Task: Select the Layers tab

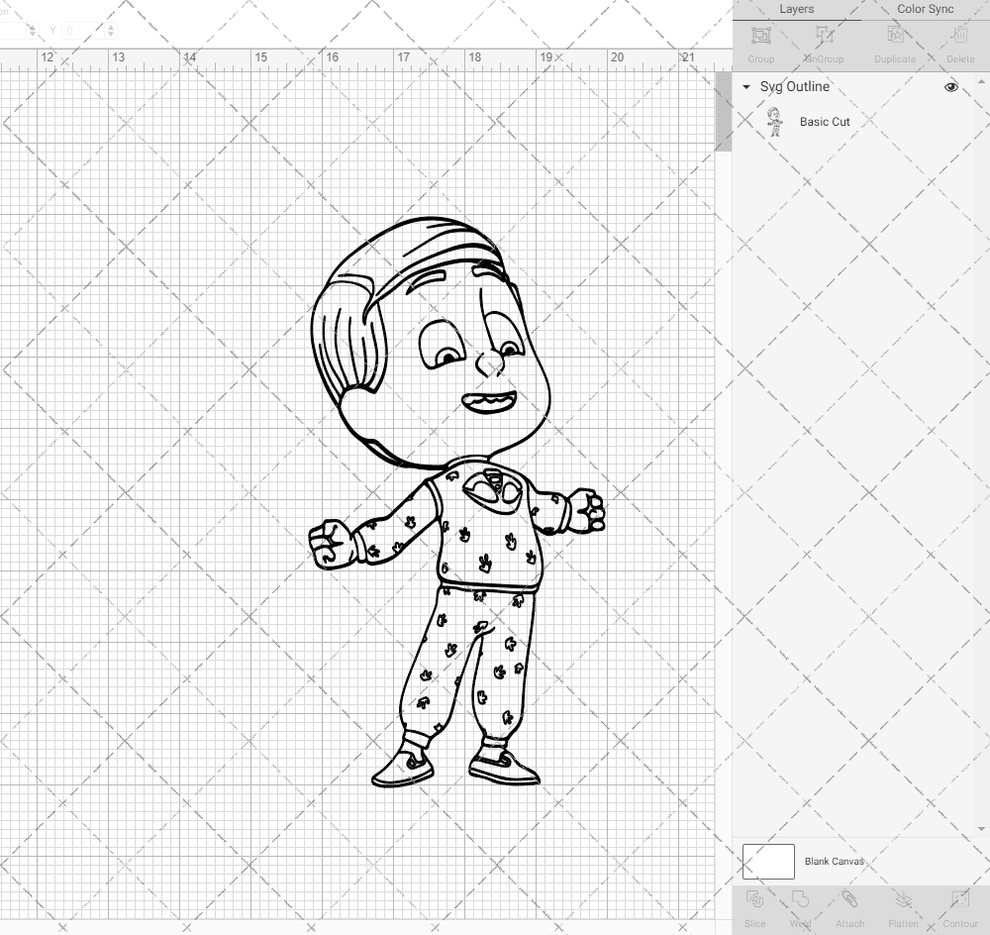Action: pos(797,9)
